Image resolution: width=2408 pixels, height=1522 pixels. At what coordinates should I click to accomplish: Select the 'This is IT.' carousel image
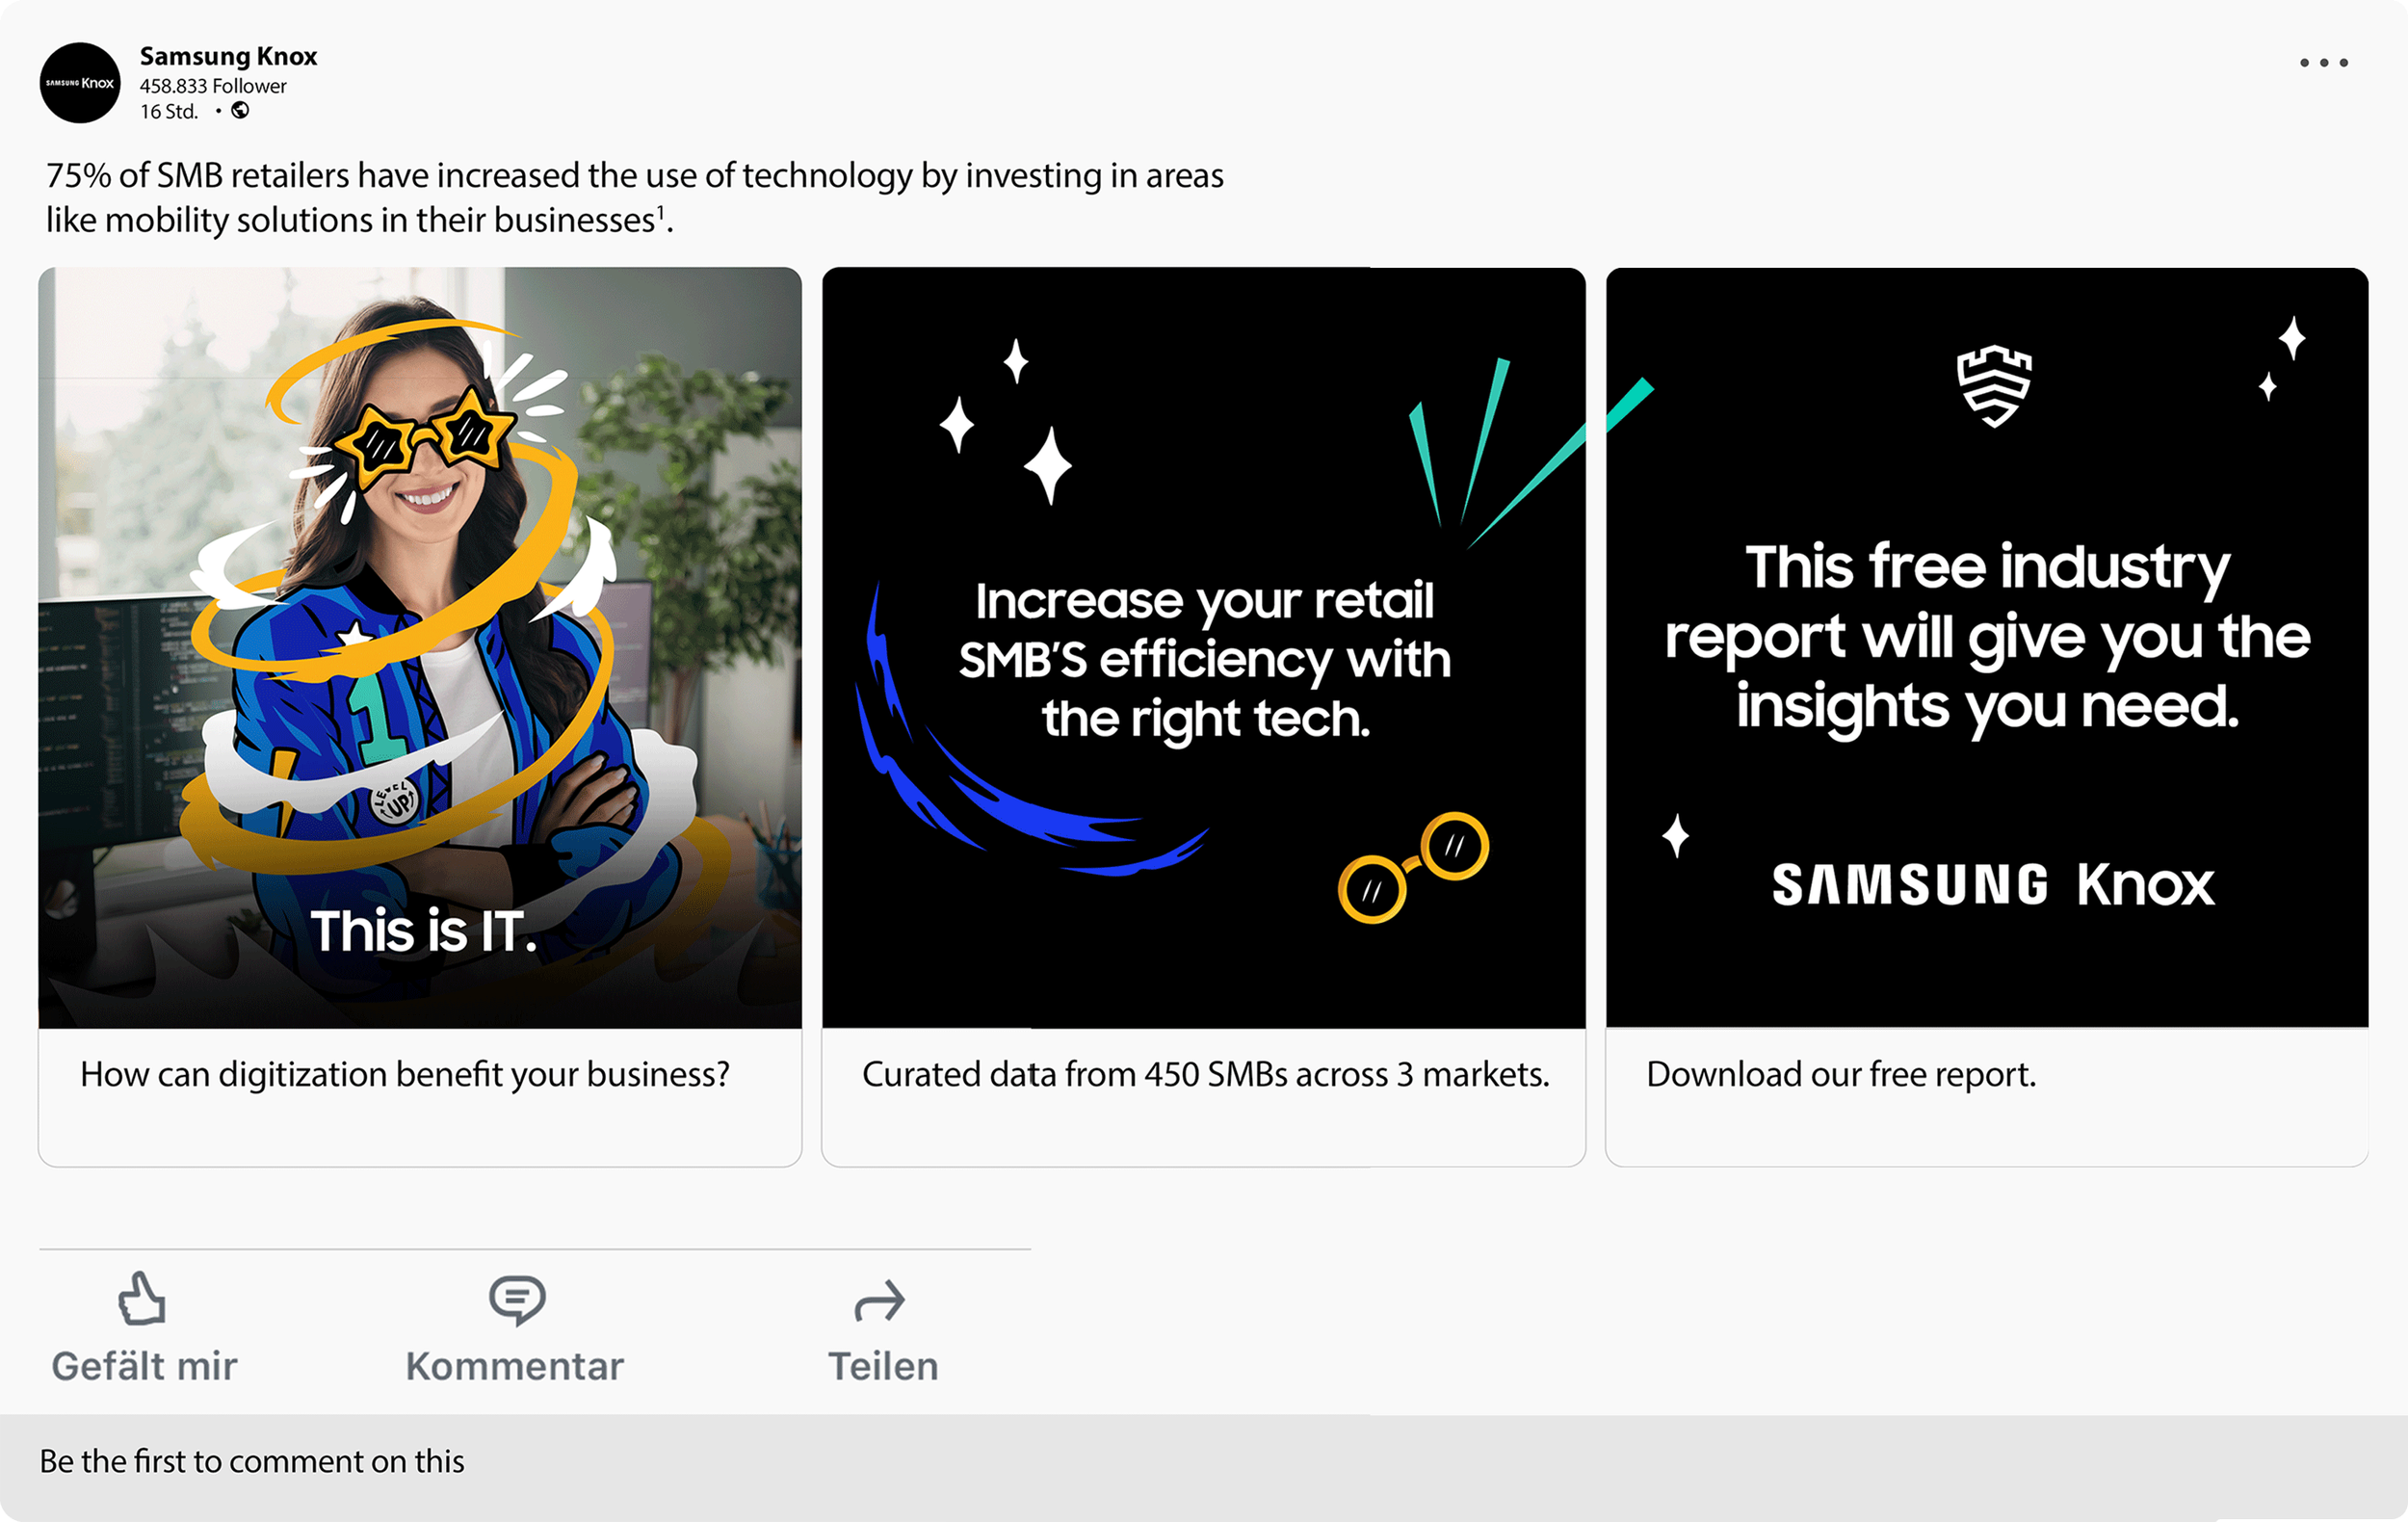point(420,647)
